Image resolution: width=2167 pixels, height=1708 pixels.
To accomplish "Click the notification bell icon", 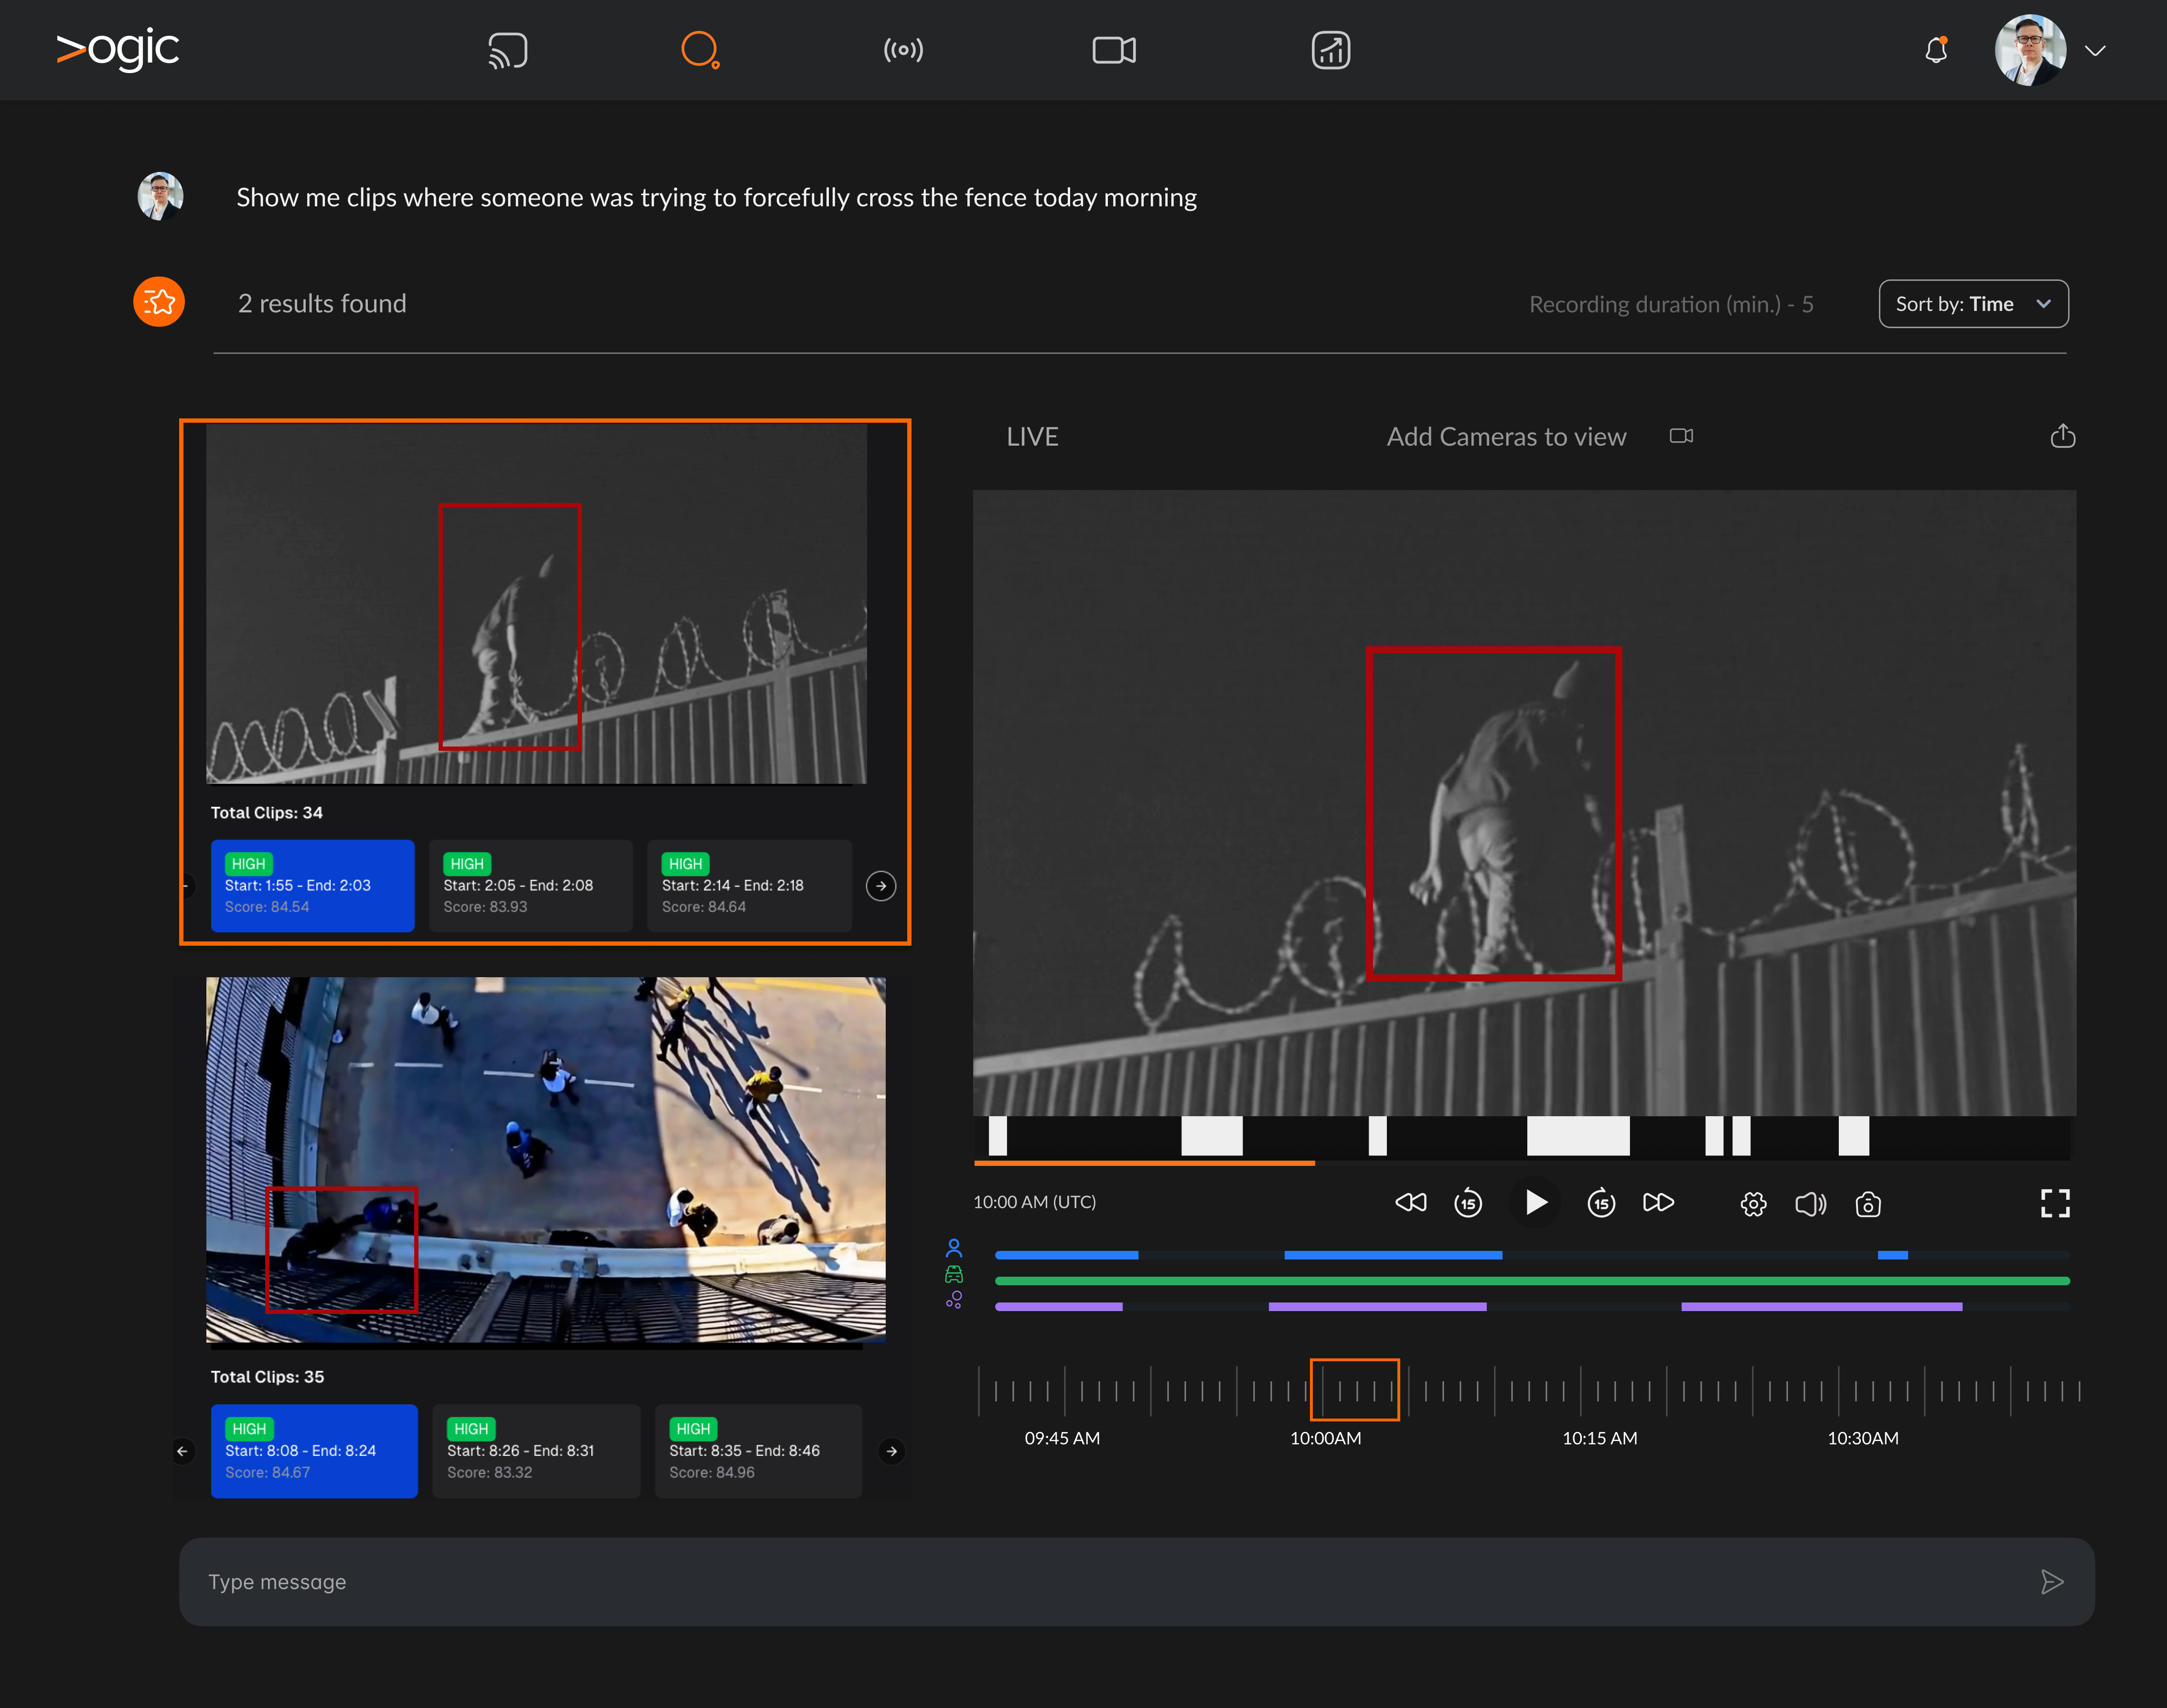I will pyautogui.click(x=1936, y=50).
